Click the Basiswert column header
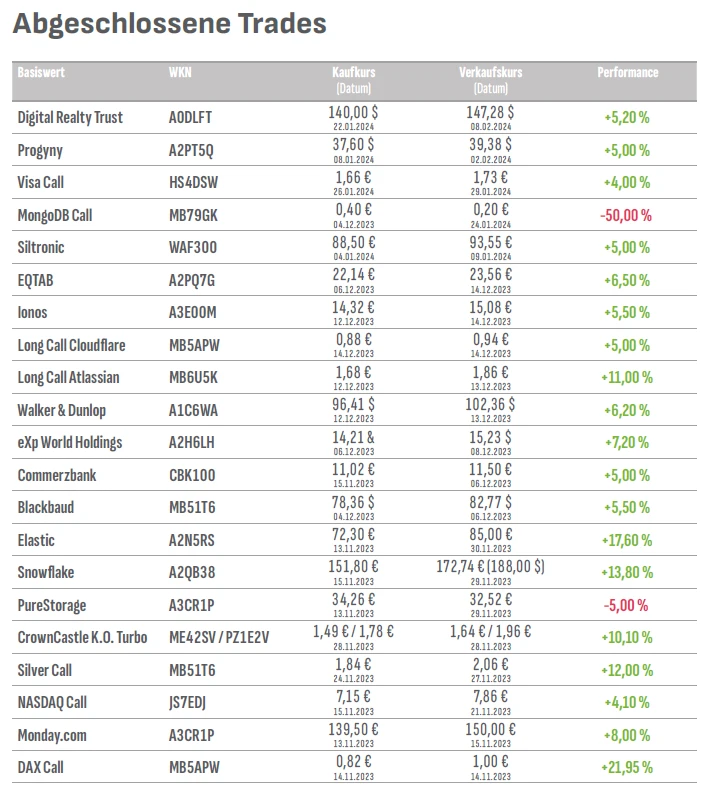Image resolution: width=724 pixels, height=803 pixels. coord(40,73)
